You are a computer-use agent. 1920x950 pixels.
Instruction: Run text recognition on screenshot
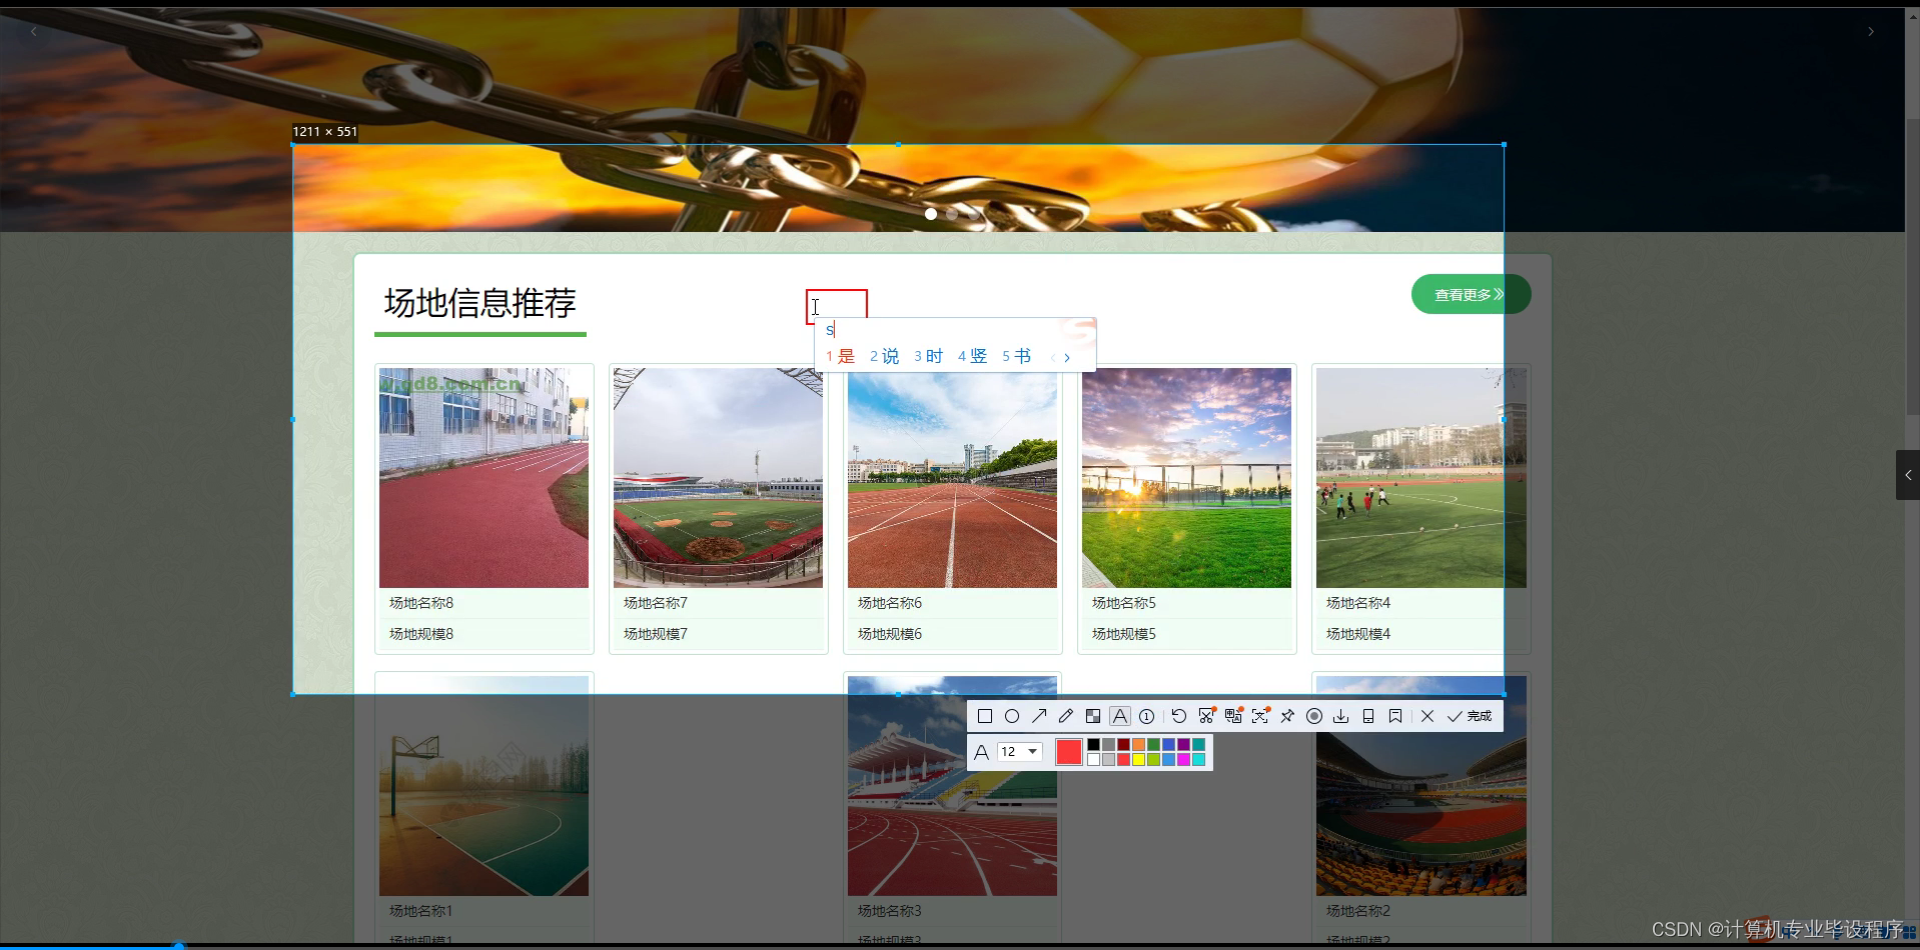(1261, 715)
